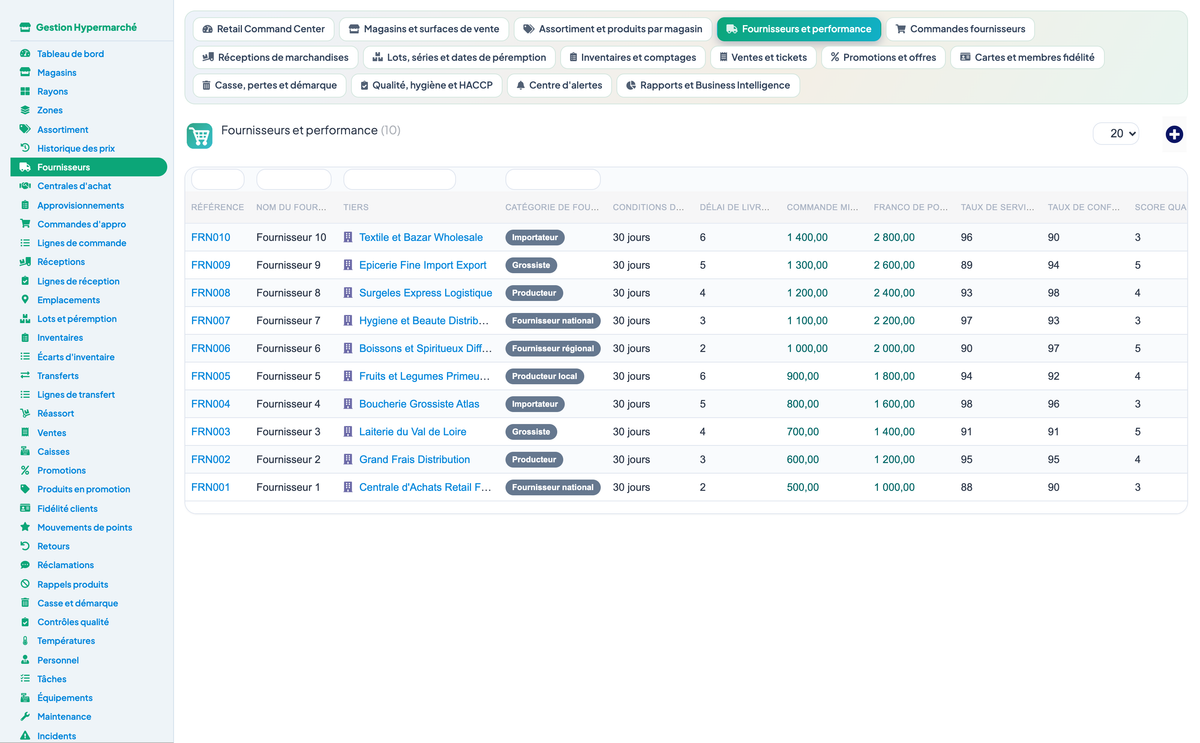Viewport: 1200px width, 743px height.
Task: Open supplier reference FRN010
Action: click(211, 238)
